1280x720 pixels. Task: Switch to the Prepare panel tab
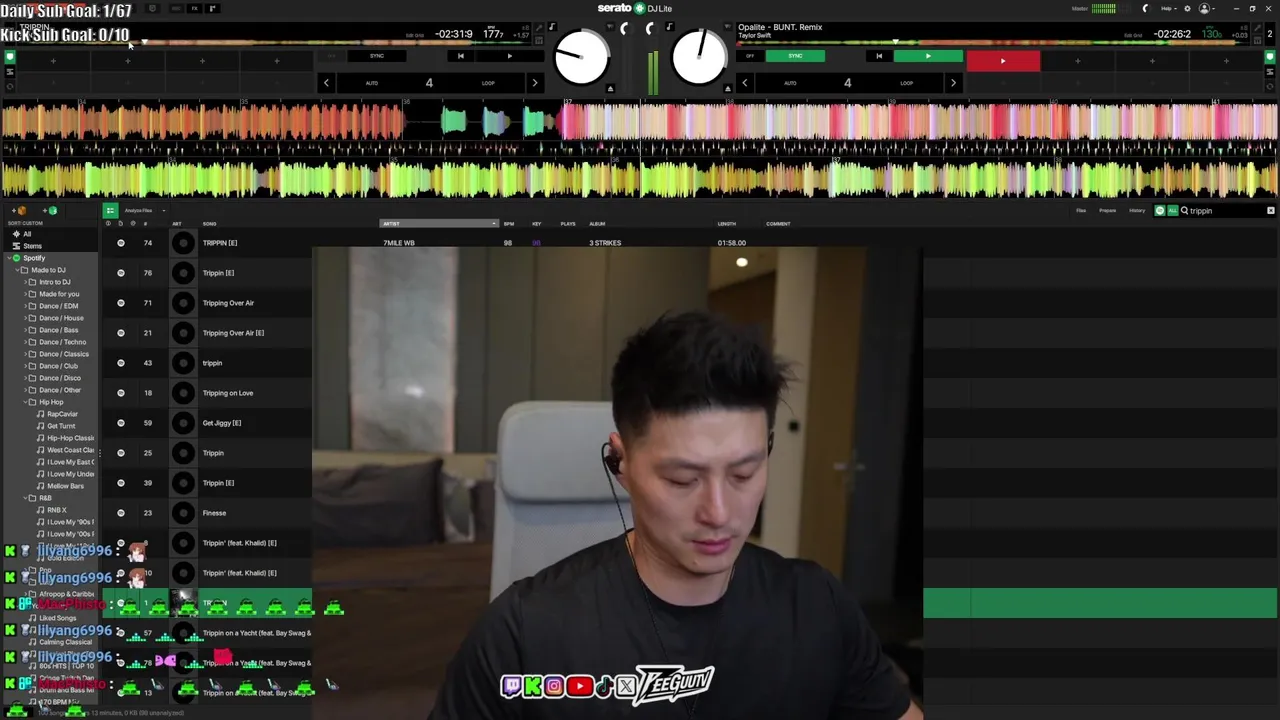click(x=1108, y=211)
